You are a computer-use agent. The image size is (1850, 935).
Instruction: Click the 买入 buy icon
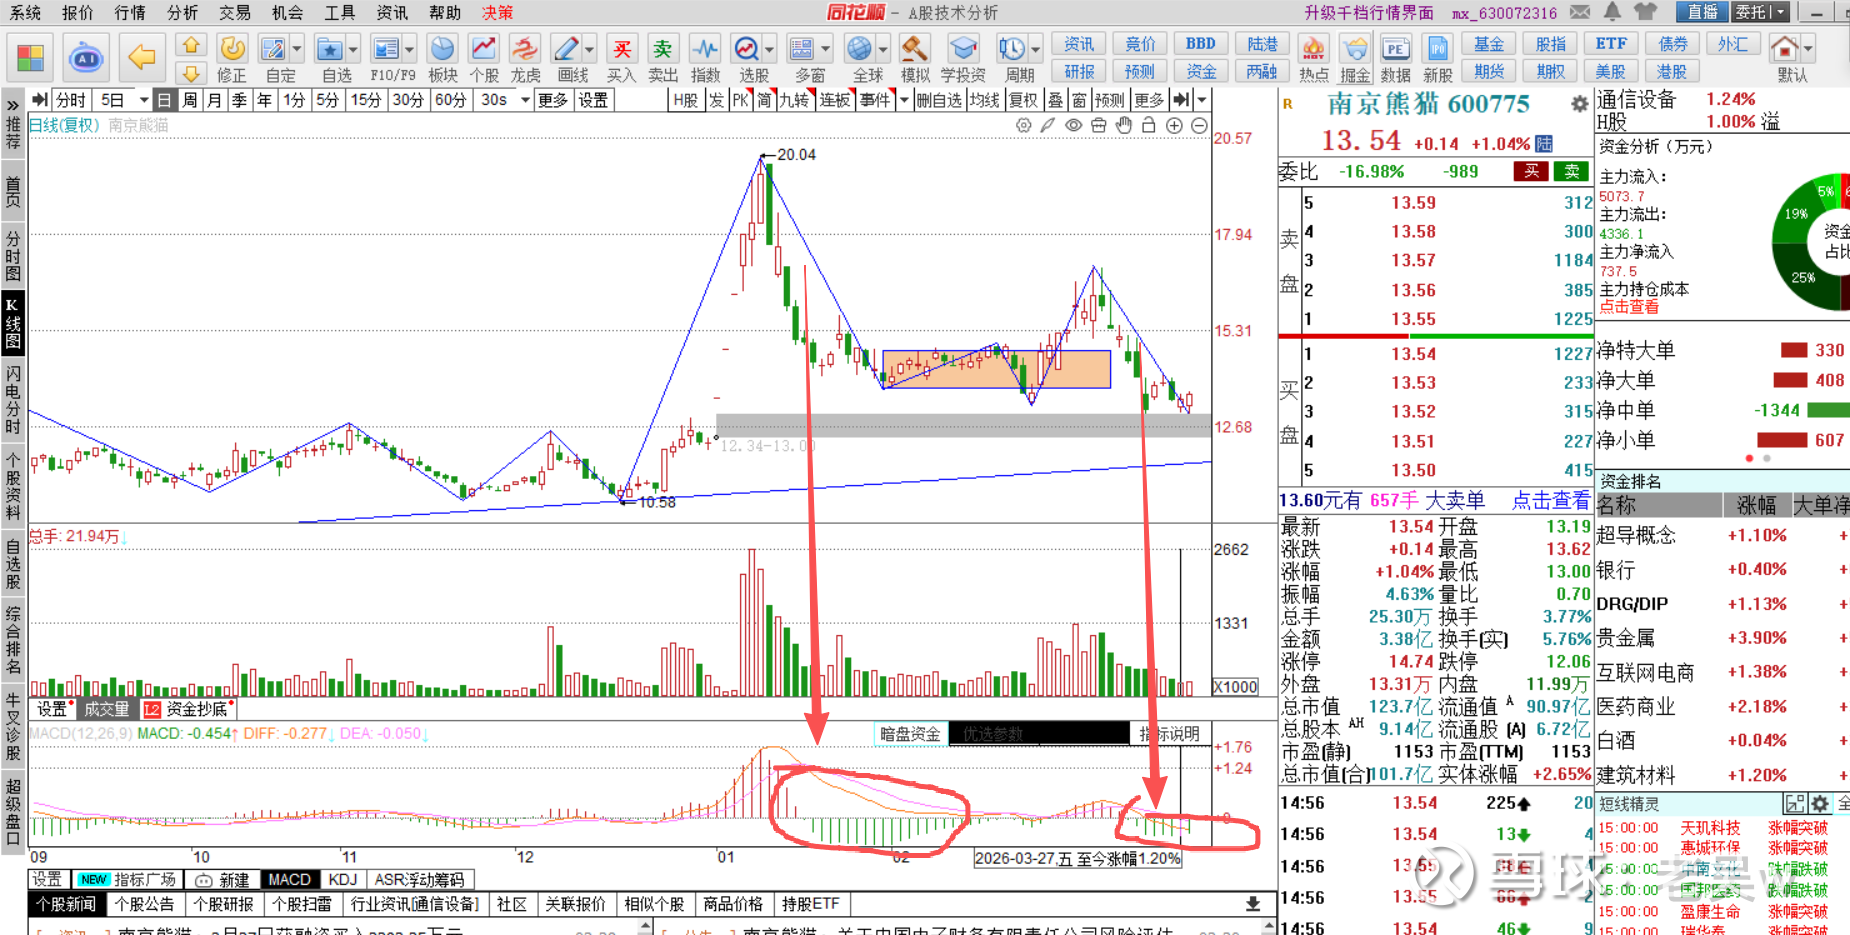point(621,49)
